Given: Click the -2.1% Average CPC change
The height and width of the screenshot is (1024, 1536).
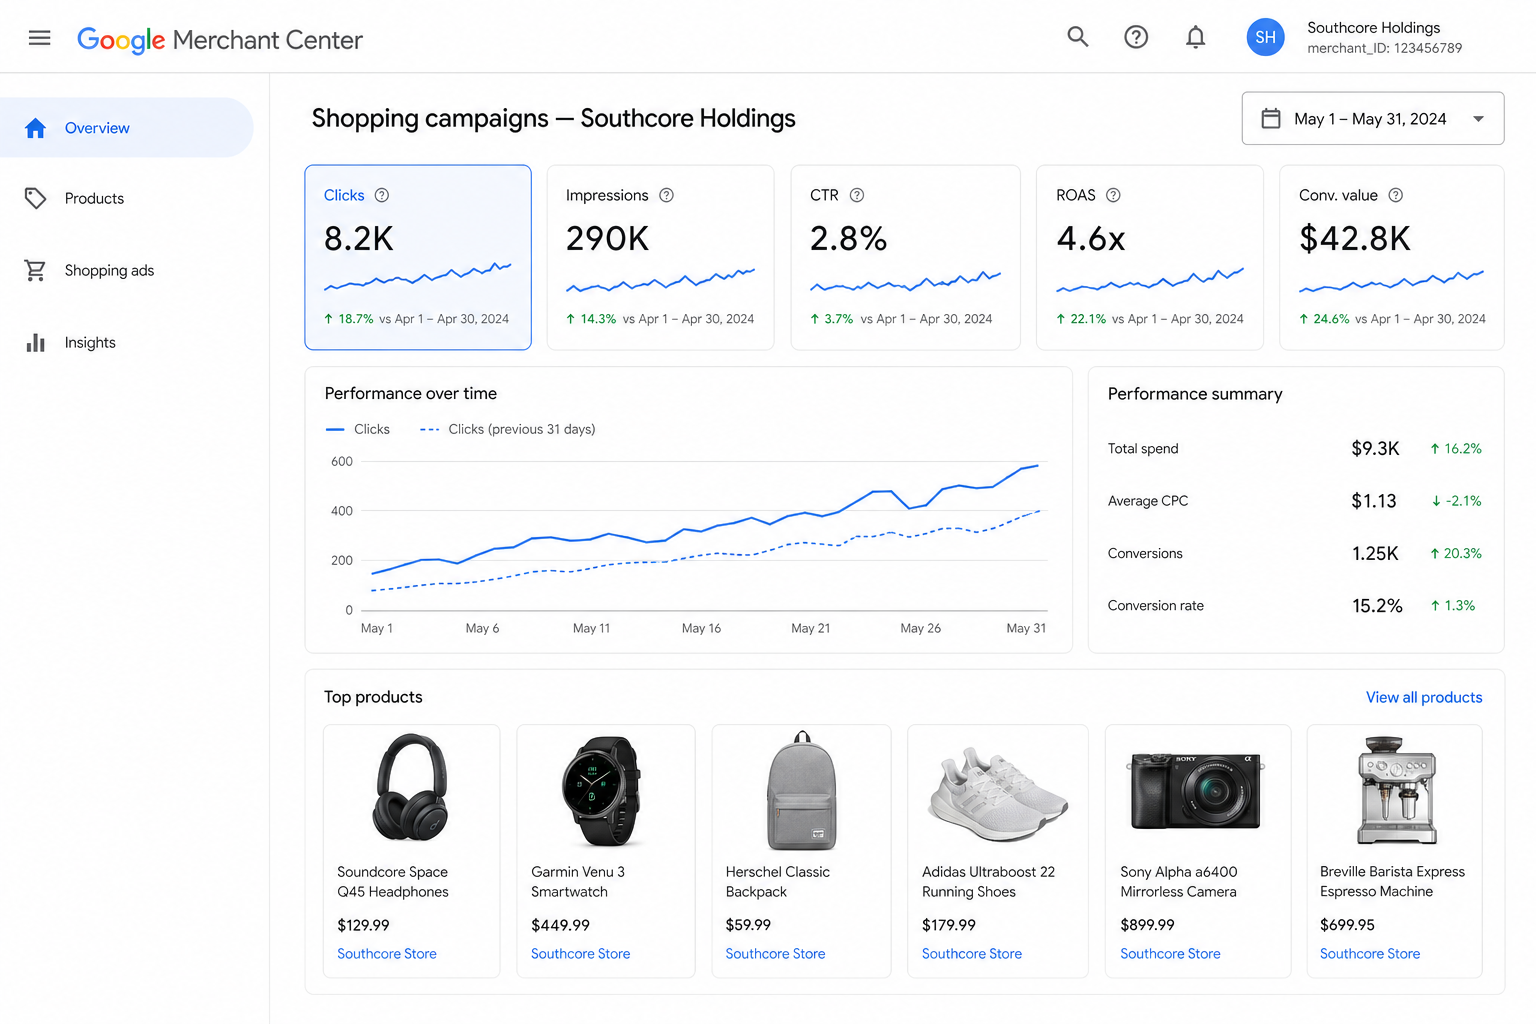Looking at the screenshot, I should click(1457, 501).
